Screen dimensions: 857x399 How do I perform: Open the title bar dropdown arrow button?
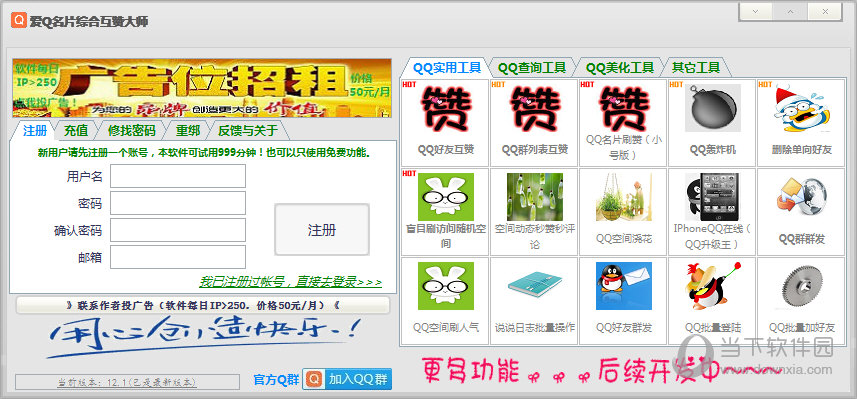coord(755,11)
